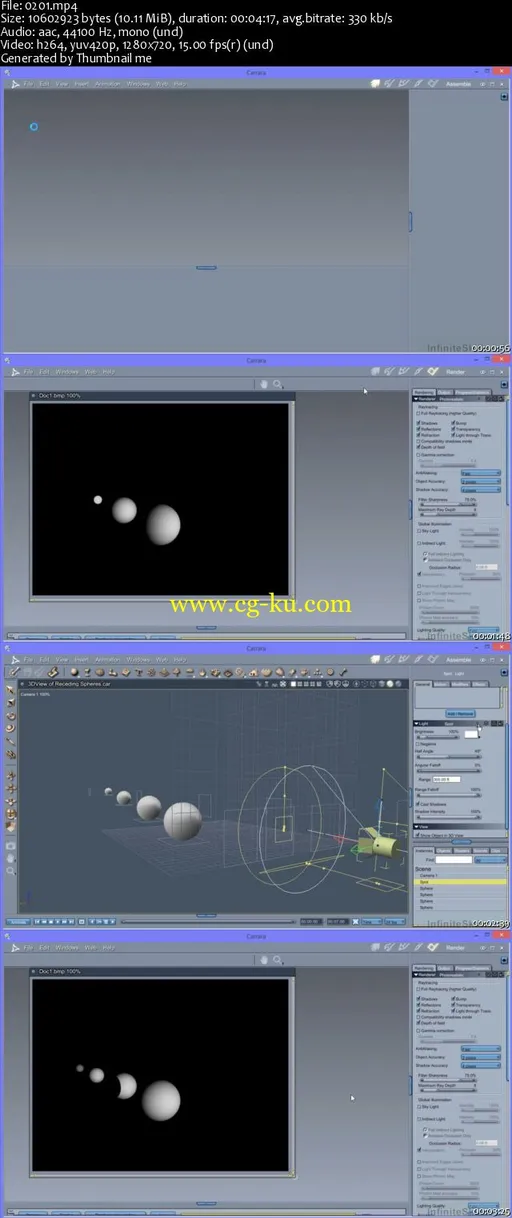Click Filter Sharpness slider in 00:01:48 frame

[x=448, y=505]
